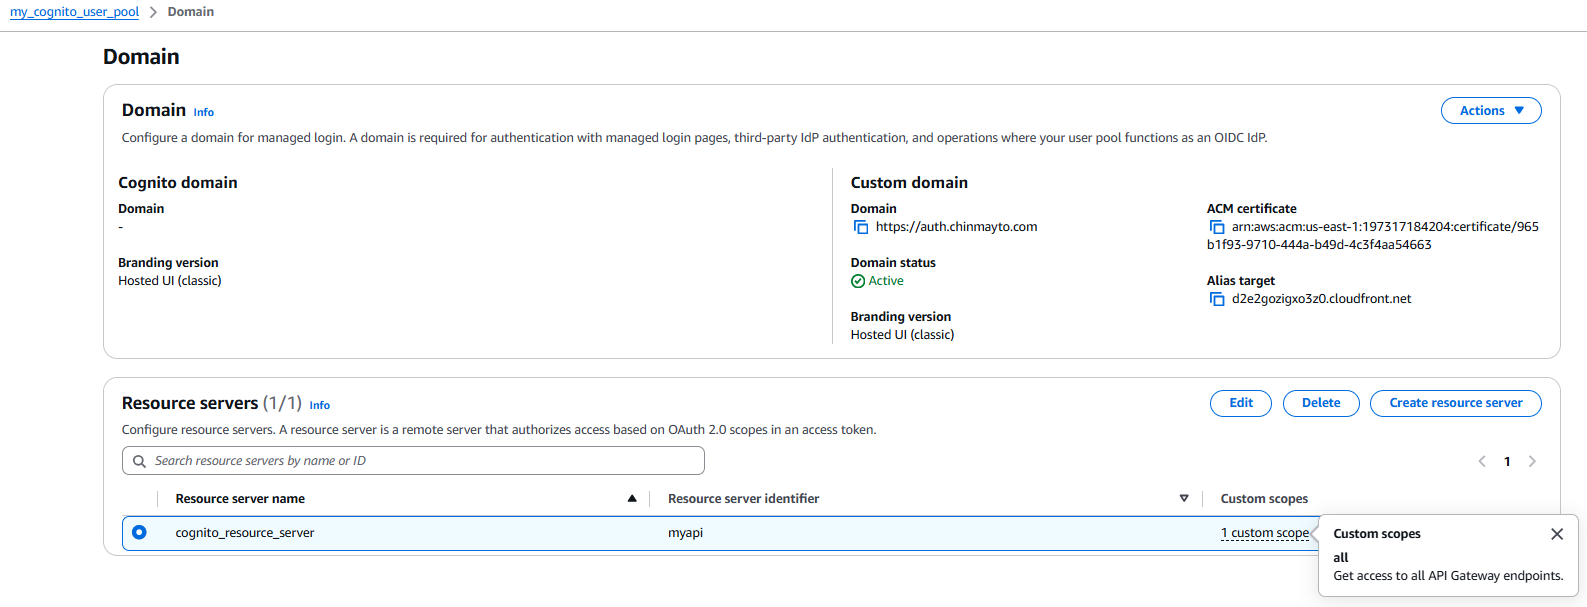This screenshot has width=1587, height=607.
Task: Go to next page of resource servers
Action: pyautogui.click(x=1532, y=461)
